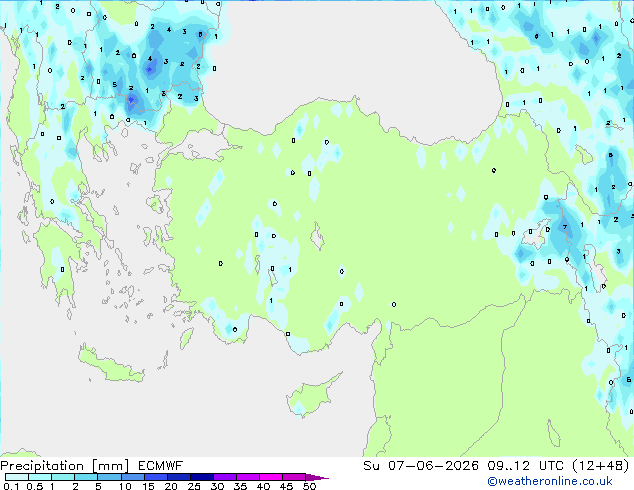Click the legend value '30'
The height and width of the screenshot is (490, 634).
217,486
